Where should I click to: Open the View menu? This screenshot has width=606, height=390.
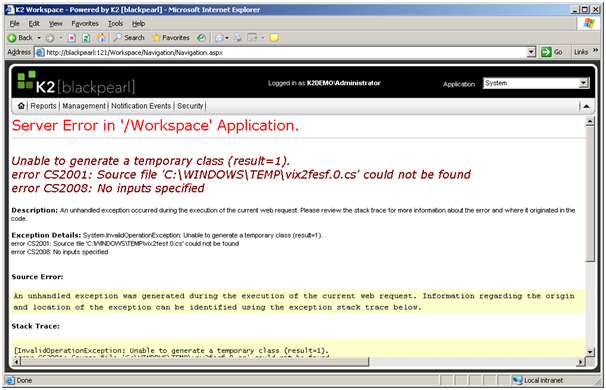pyautogui.click(x=55, y=24)
